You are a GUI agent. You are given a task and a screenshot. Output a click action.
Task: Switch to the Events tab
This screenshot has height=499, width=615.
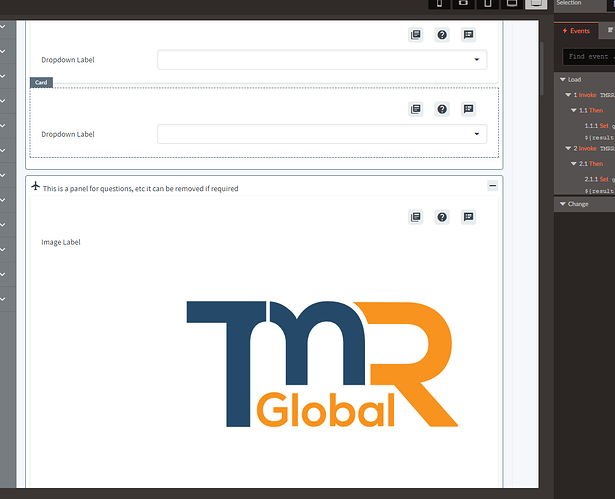pyautogui.click(x=576, y=31)
